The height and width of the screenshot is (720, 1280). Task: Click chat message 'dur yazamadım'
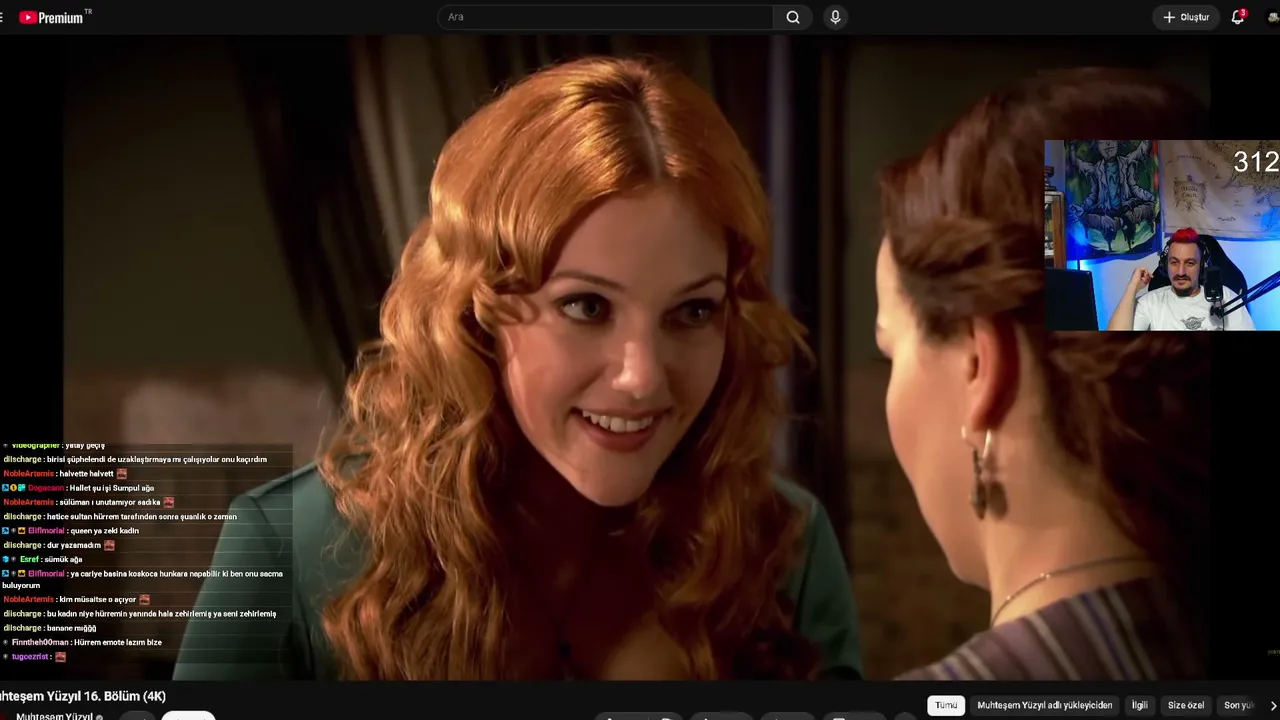click(74, 545)
